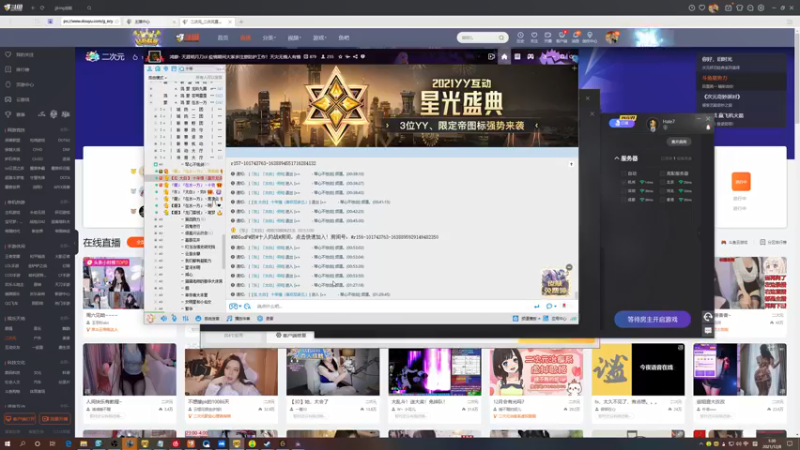This screenshot has height=450, width=800.
Task: Open File Explorer from the taskbar
Action: coord(83,444)
